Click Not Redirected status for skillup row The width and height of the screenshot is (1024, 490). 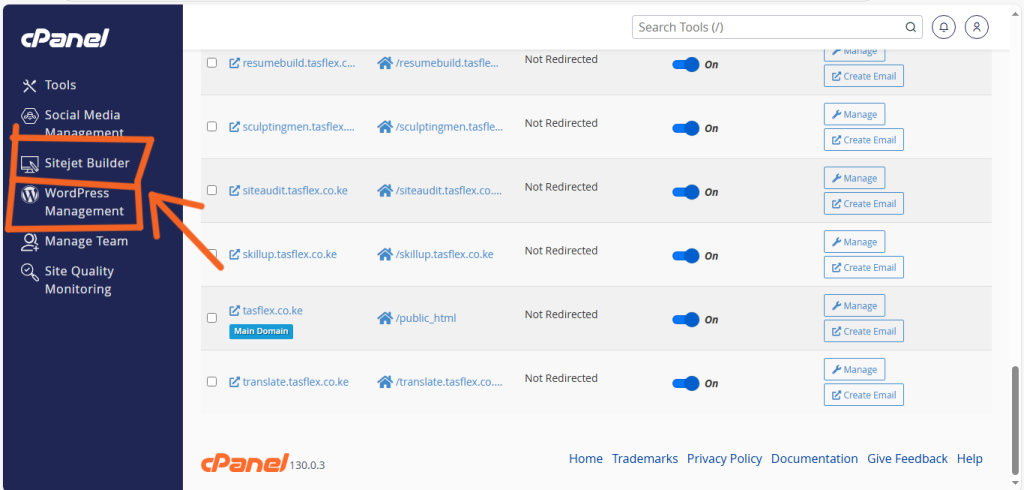click(561, 250)
